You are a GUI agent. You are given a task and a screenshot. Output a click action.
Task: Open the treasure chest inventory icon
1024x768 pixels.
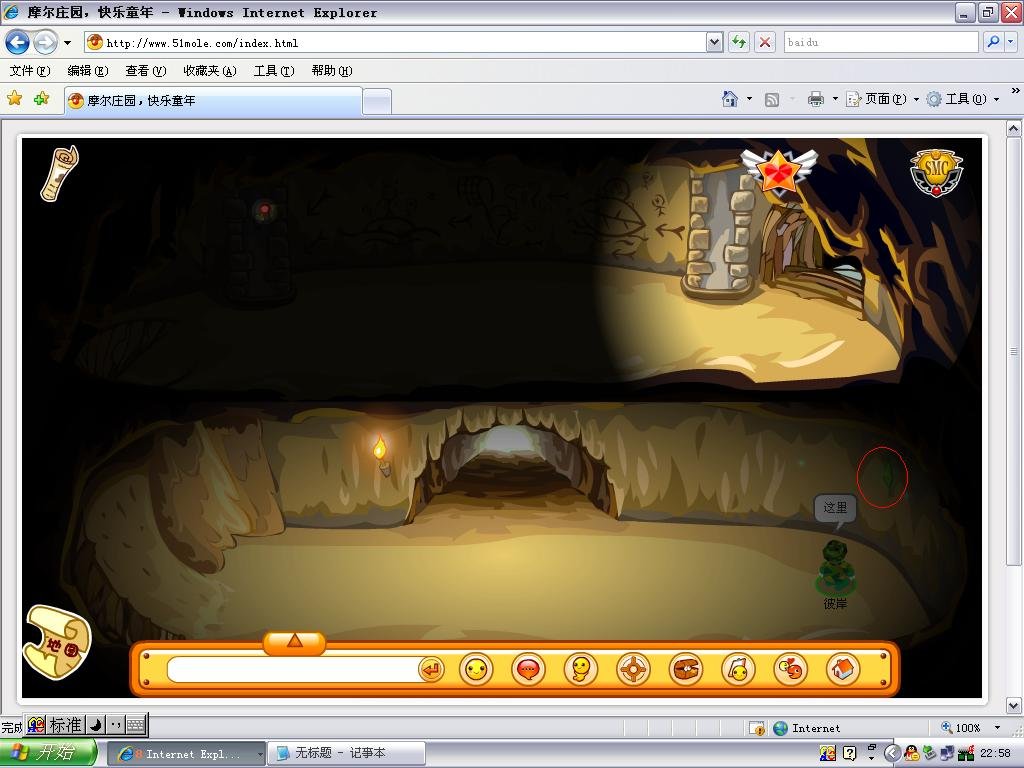[685, 669]
